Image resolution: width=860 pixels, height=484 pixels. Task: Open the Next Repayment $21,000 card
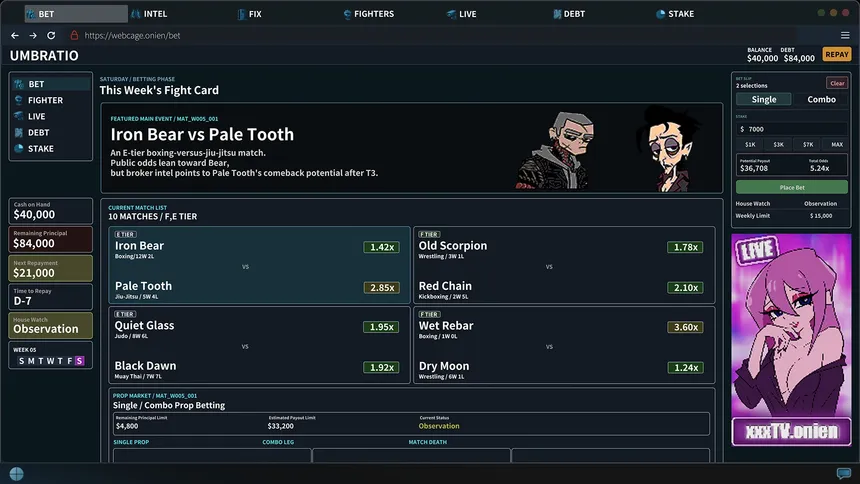50,269
